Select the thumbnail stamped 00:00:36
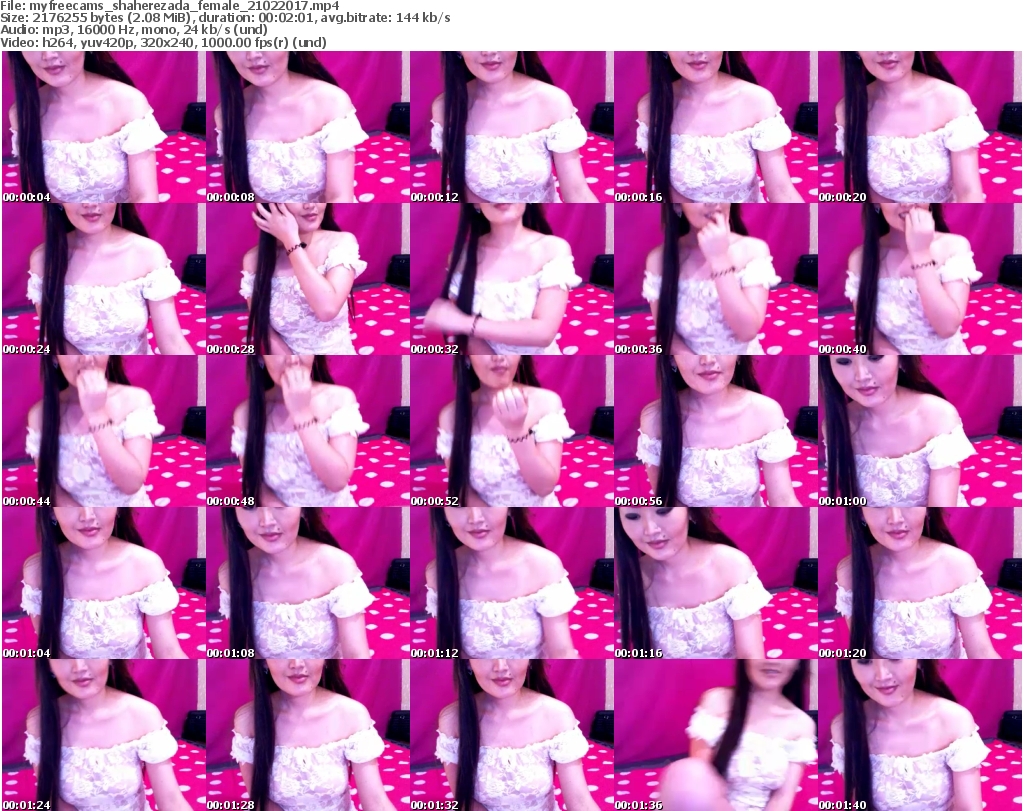 (716, 279)
